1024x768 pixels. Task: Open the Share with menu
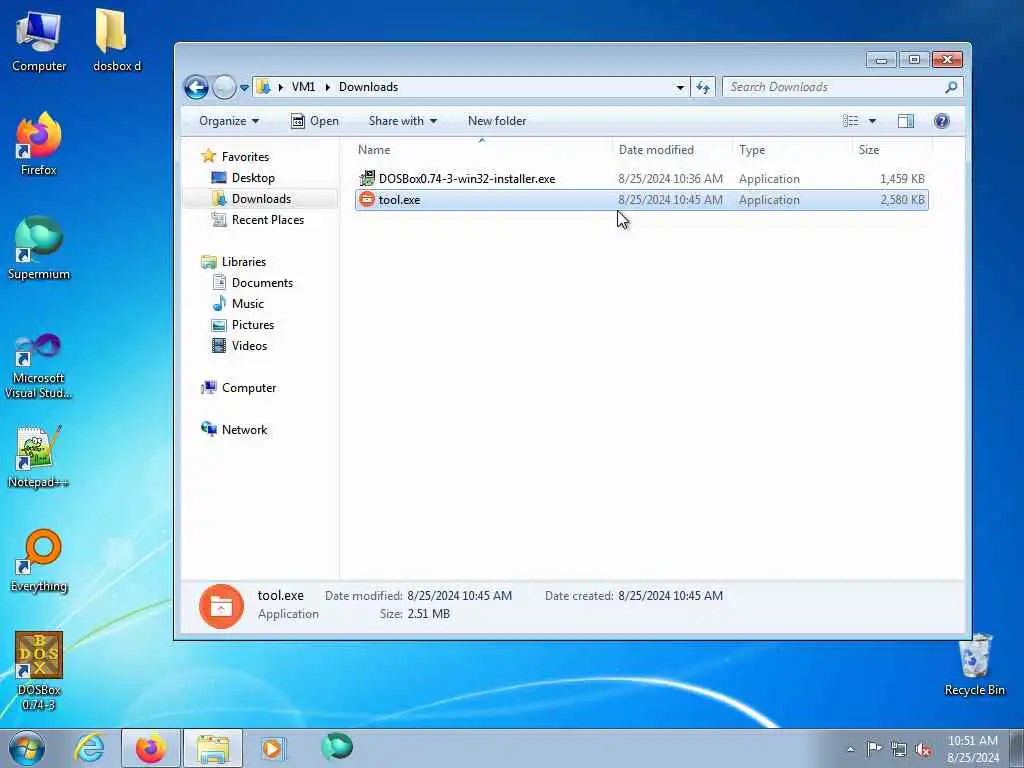click(x=402, y=121)
